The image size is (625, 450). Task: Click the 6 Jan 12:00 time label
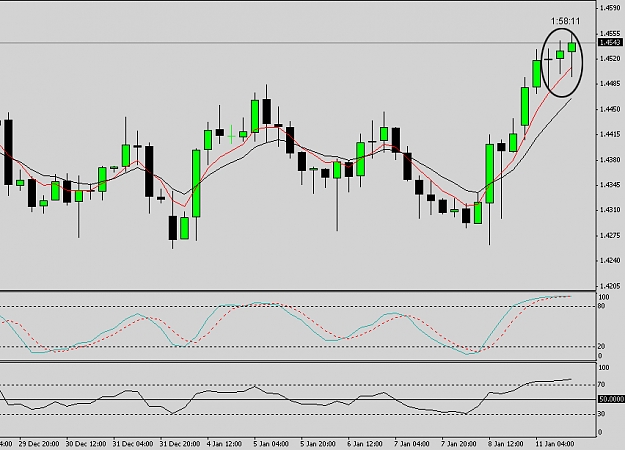(365, 444)
